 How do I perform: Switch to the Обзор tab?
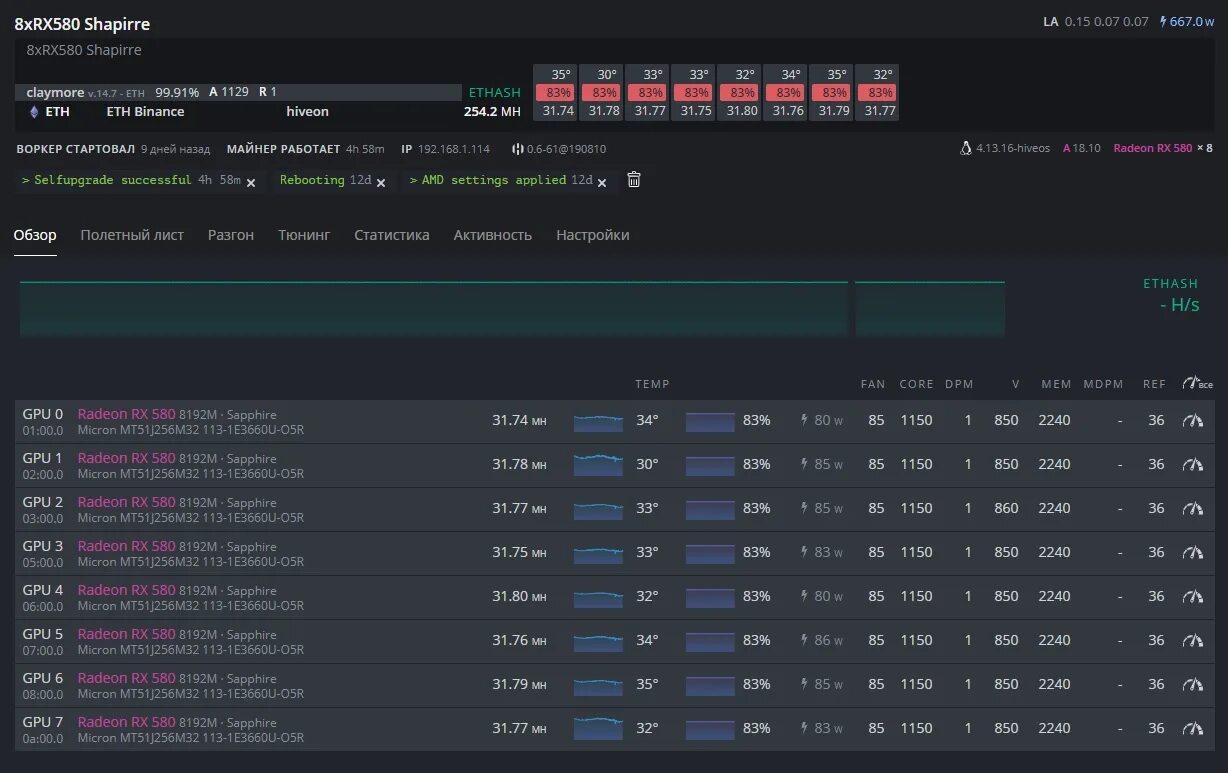(x=35, y=235)
